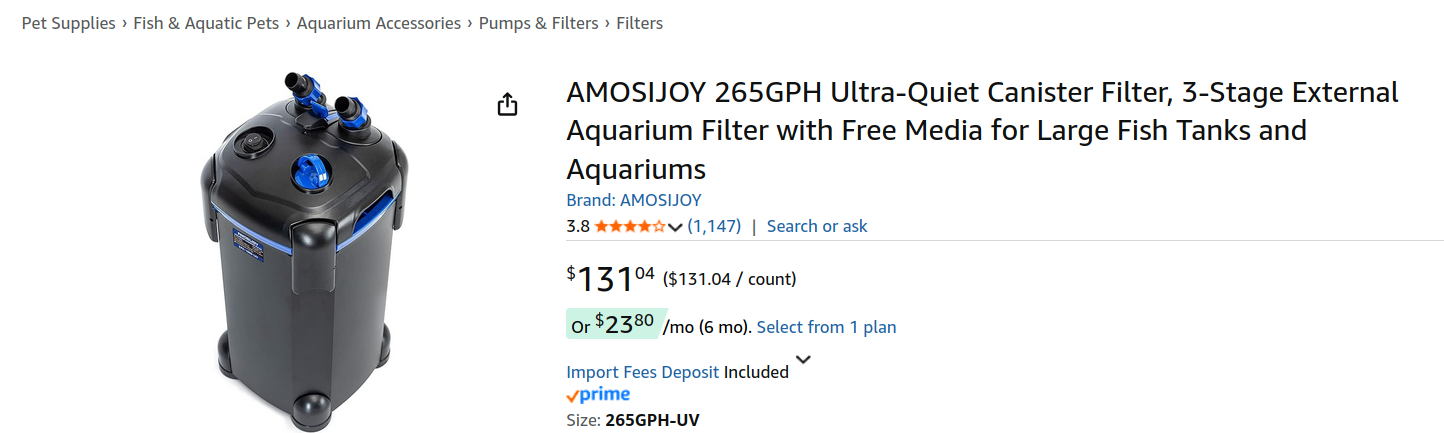Click Select from 1 plan link
1444x433 pixels.
tap(826, 327)
